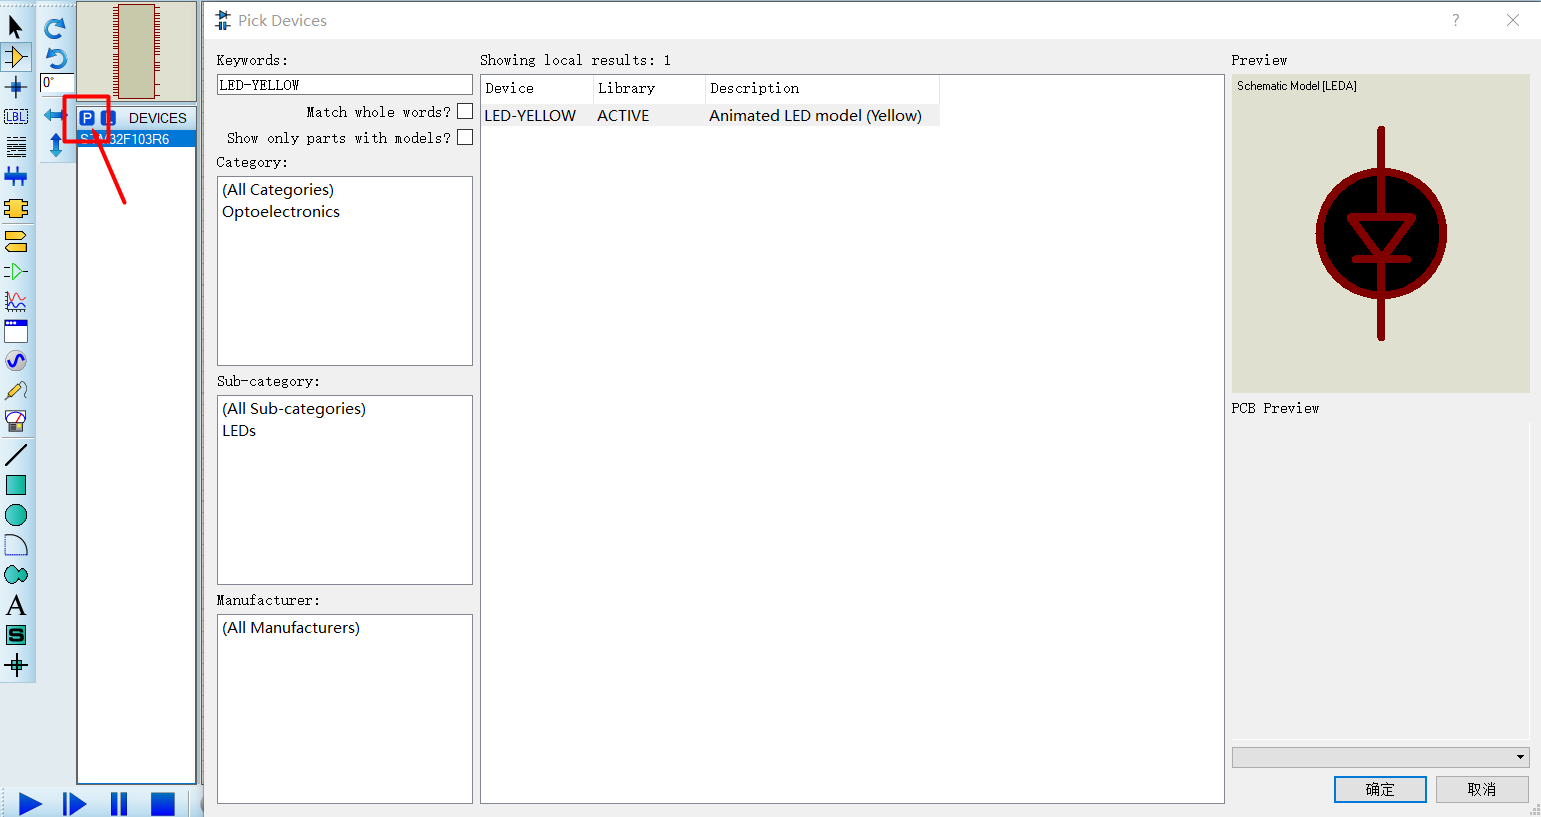The height and width of the screenshot is (817, 1541).
Task: Select the Text Script tool
Action: tap(16, 147)
